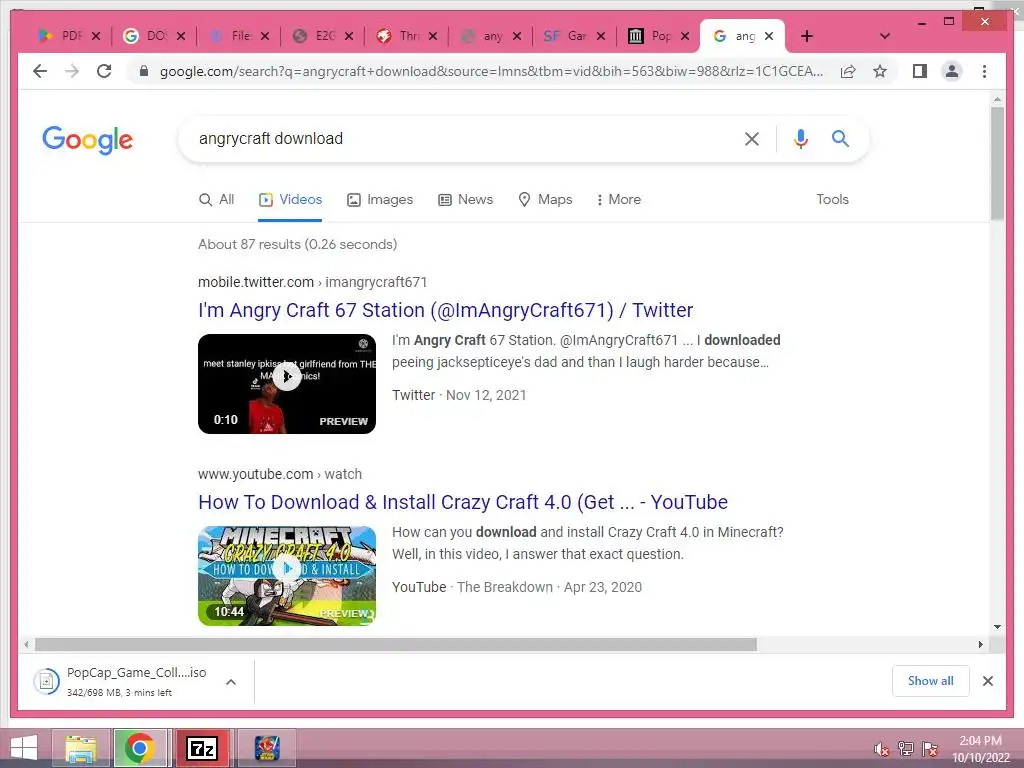1024x768 pixels.
Task: Click the address bar URL
Action: coord(491,71)
